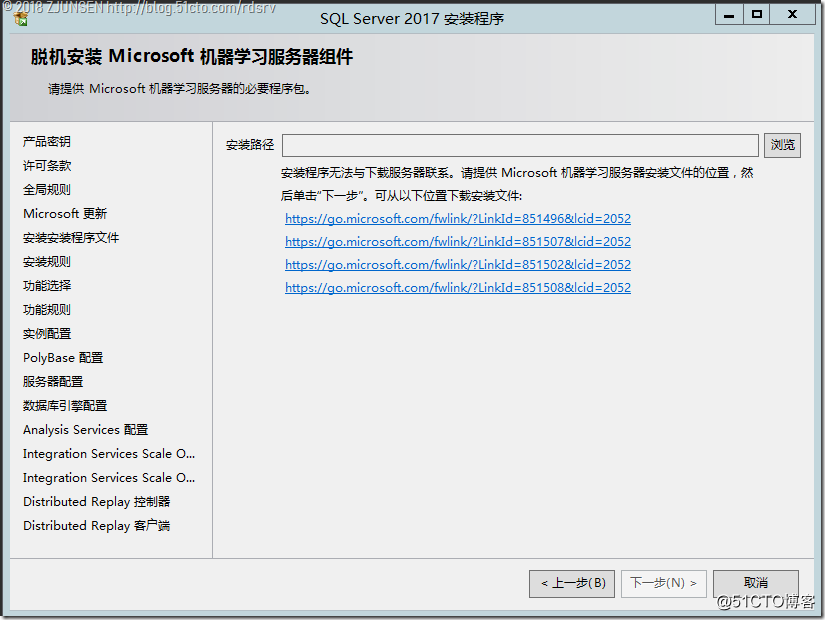Select the Microsoft 更新 step
Image resolution: width=825 pixels, height=620 pixels.
click(65, 214)
